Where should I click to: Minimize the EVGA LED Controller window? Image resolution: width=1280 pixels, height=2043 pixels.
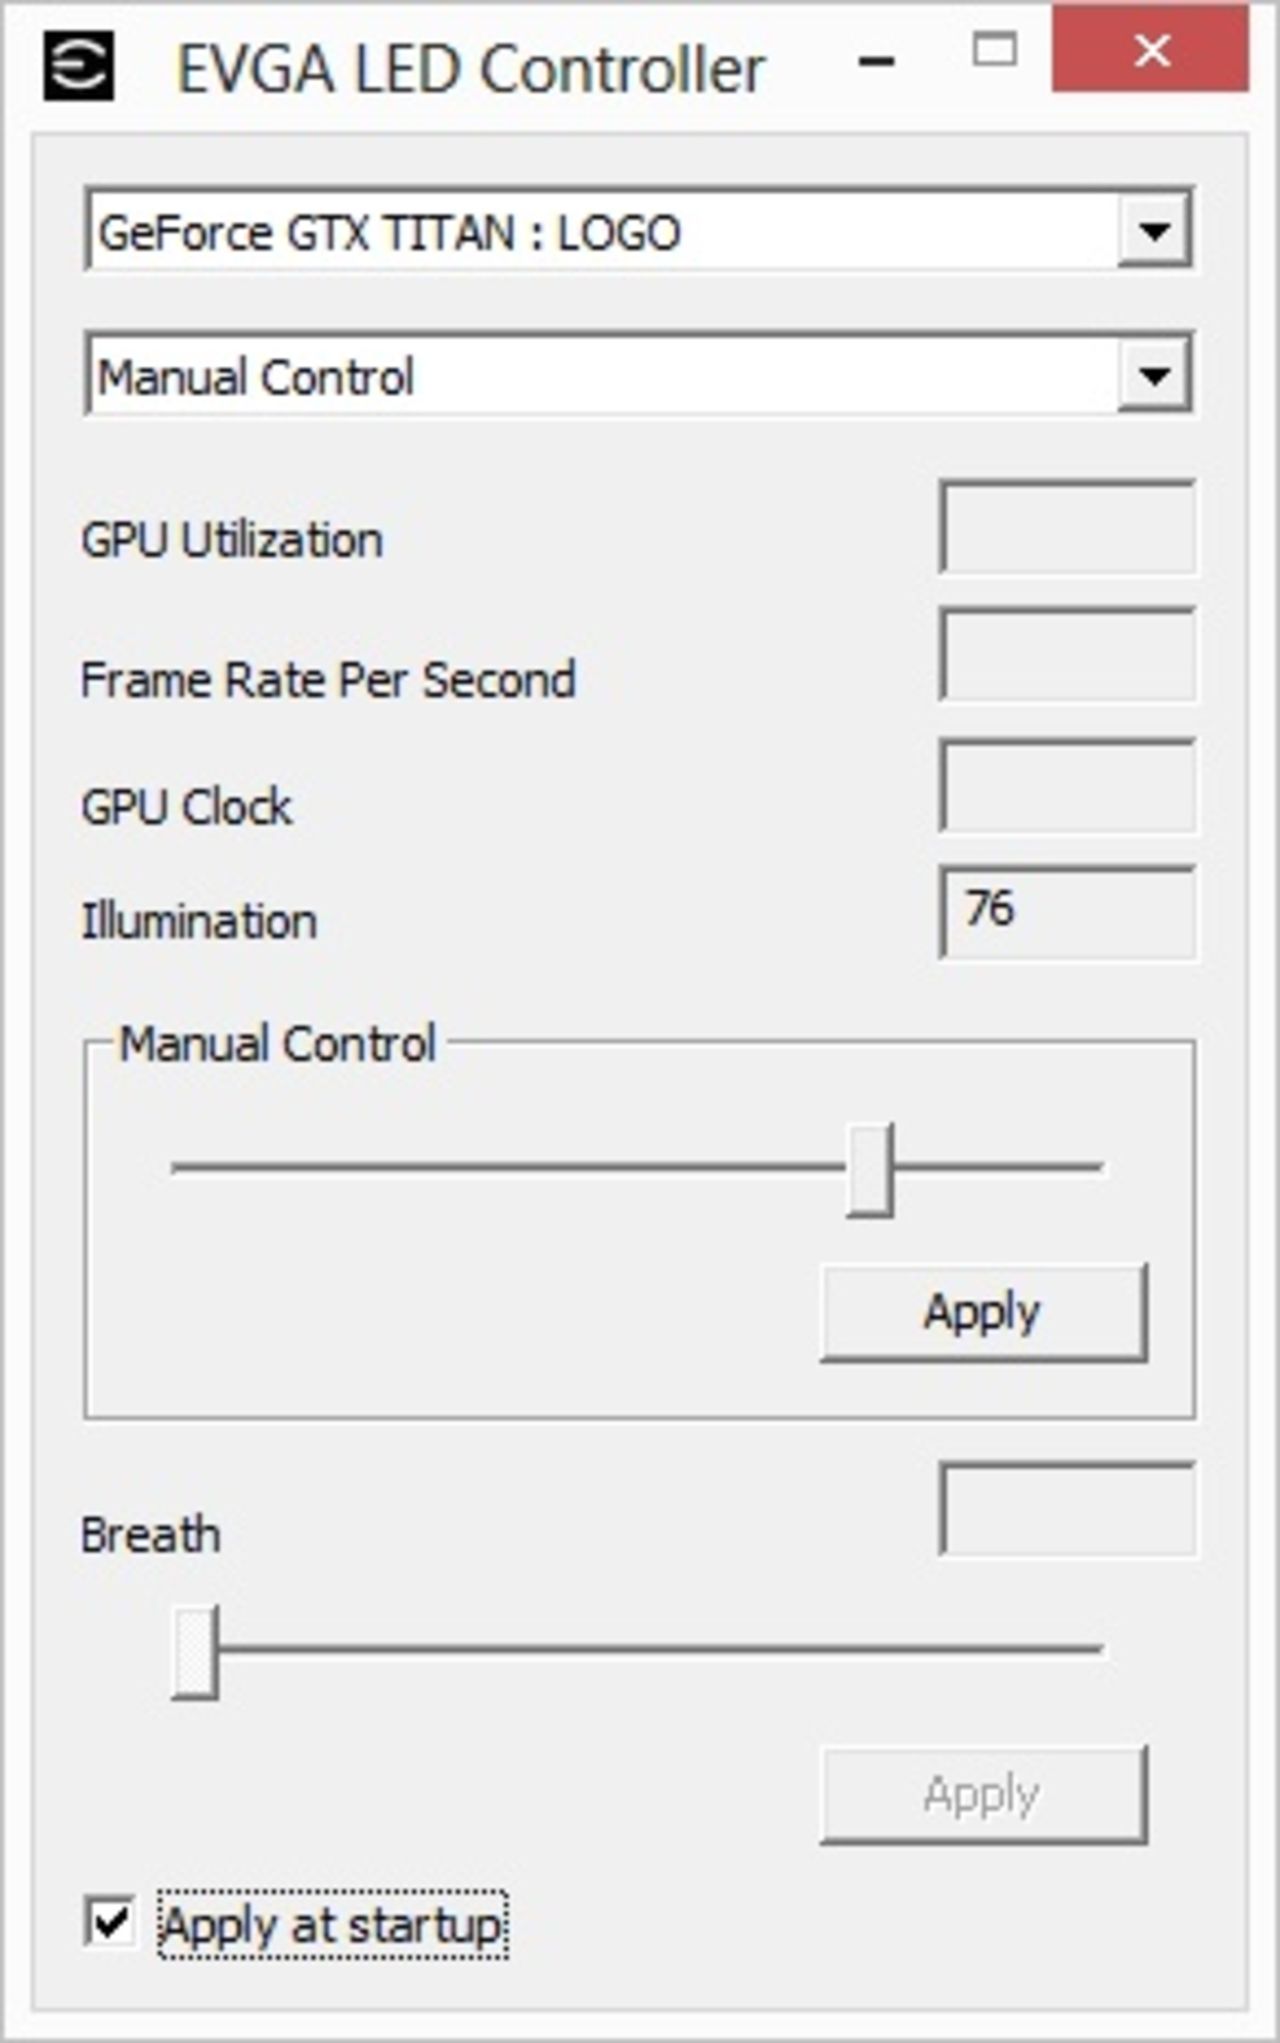[x=877, y=58]
